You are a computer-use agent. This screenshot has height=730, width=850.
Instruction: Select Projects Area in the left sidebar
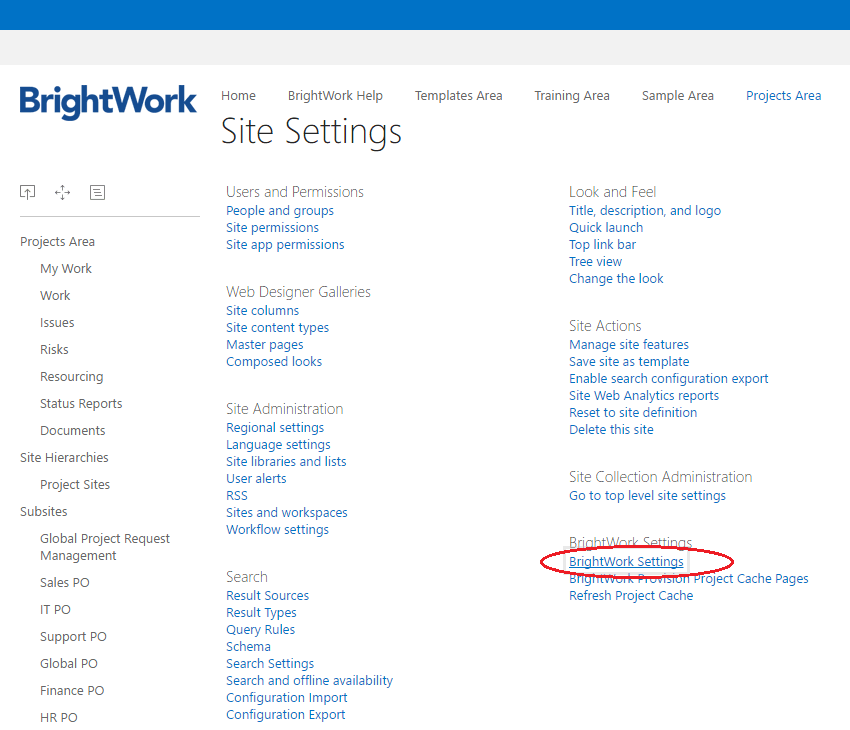click(57, 242)
